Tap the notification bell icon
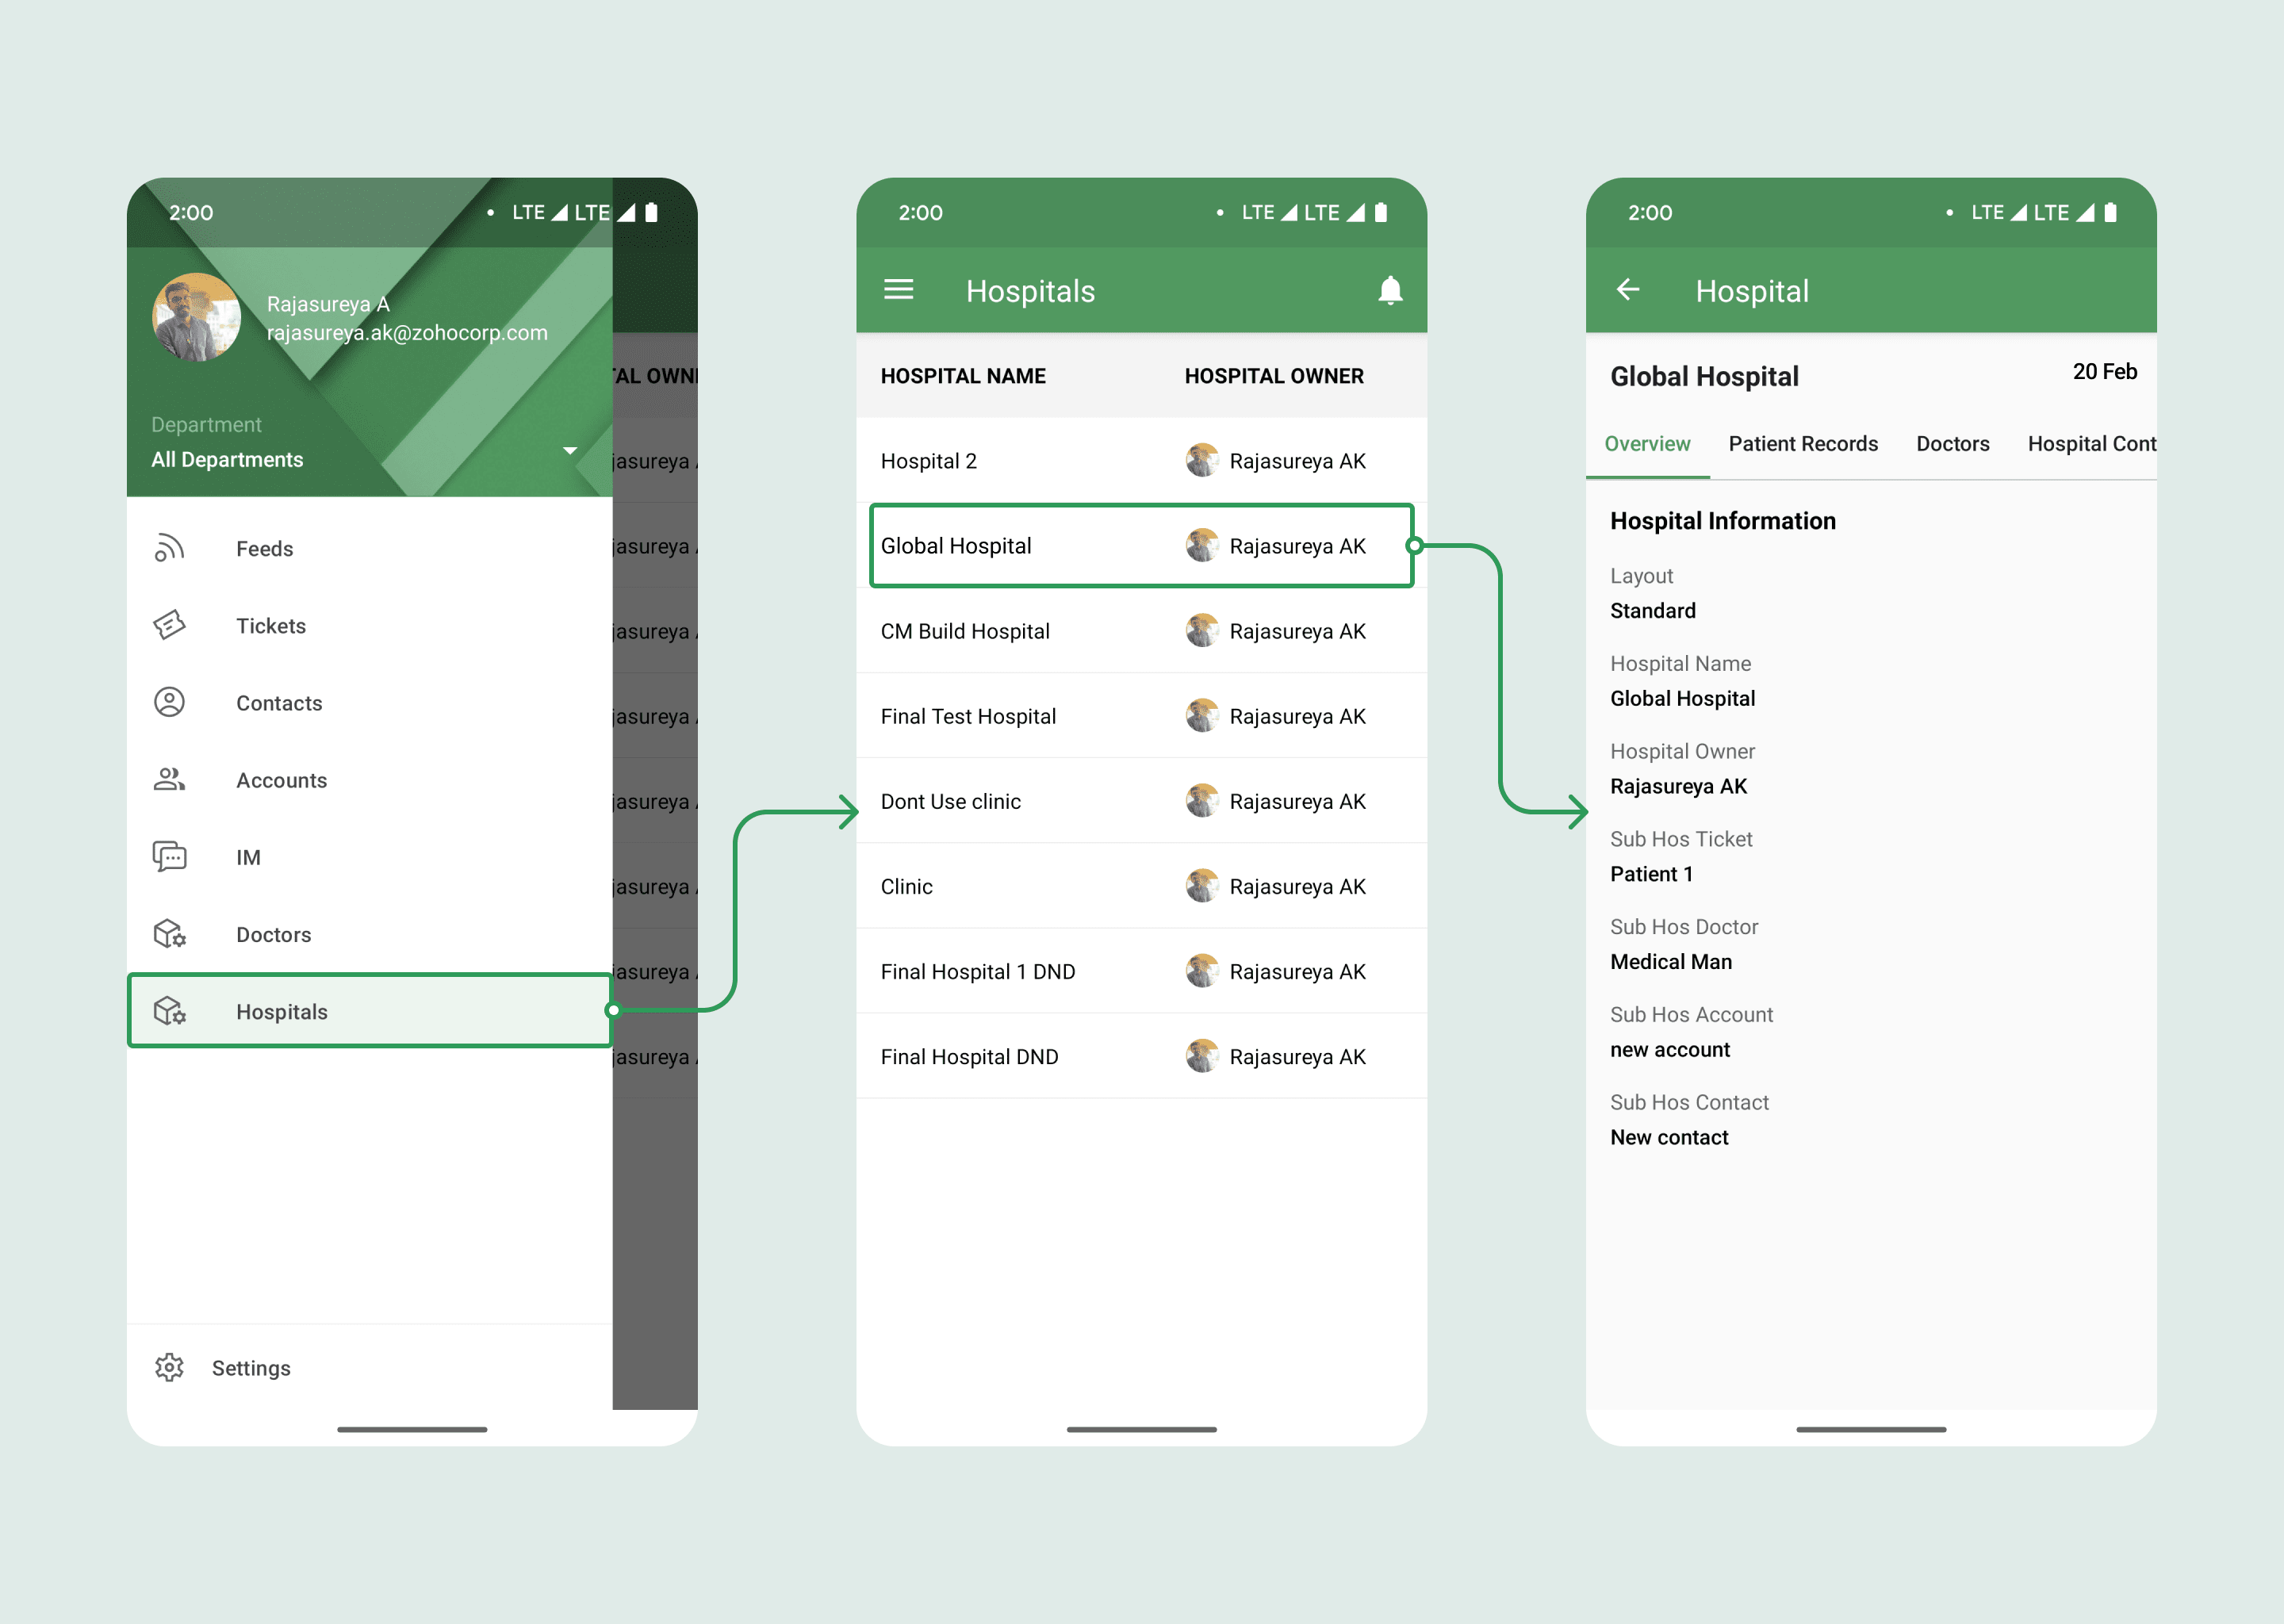Screen dimensions: 2284x1624 click(x=1389, y=290)
